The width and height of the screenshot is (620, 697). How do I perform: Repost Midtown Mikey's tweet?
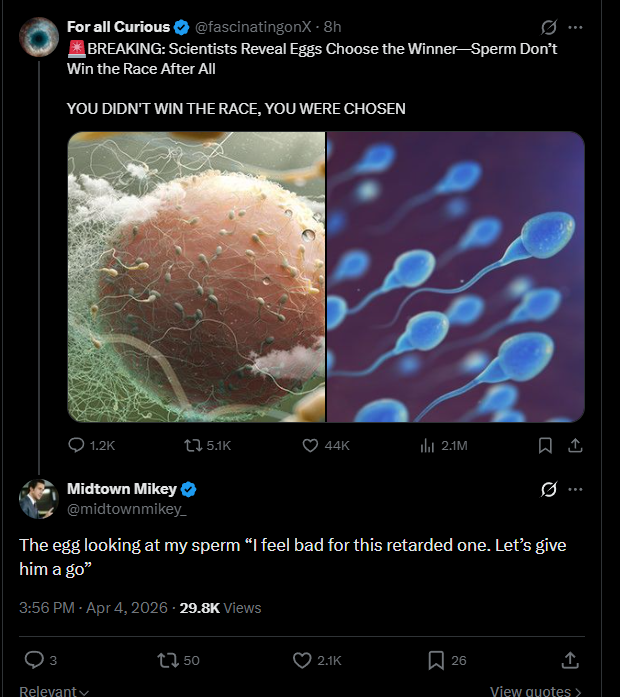click(x=168, y=659)
